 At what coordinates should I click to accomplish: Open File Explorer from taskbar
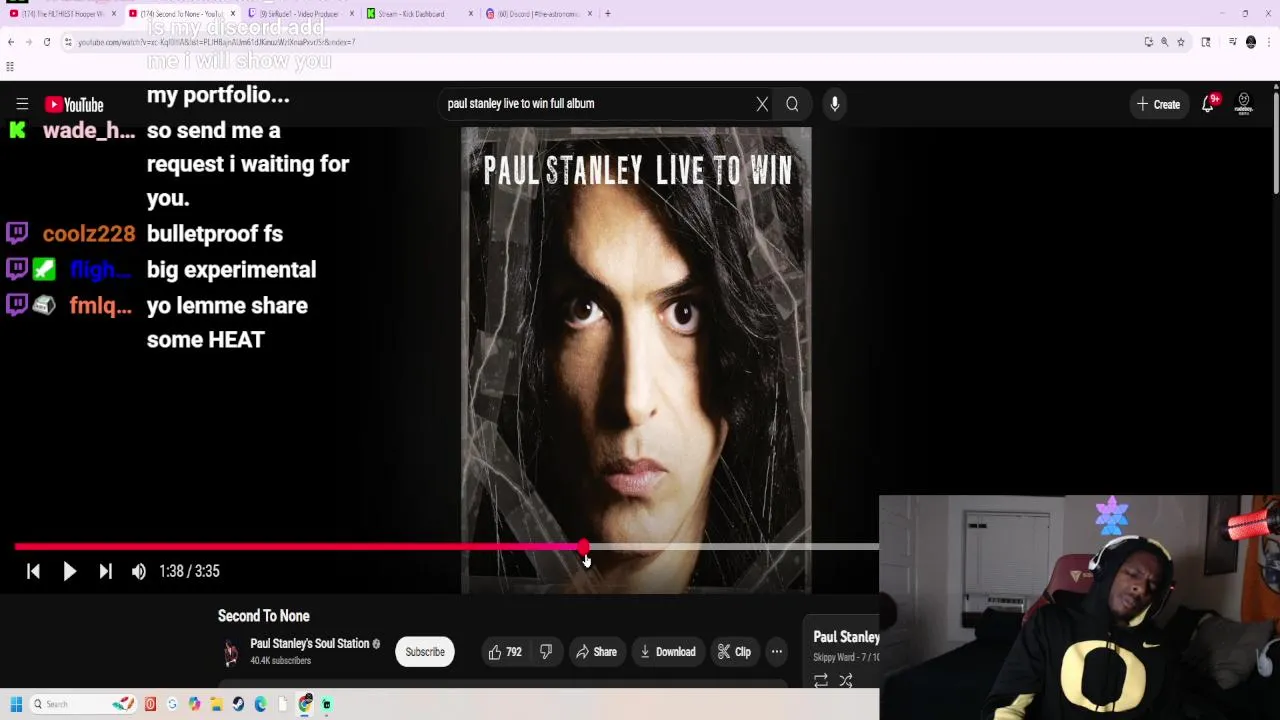[x=216, y=704]
